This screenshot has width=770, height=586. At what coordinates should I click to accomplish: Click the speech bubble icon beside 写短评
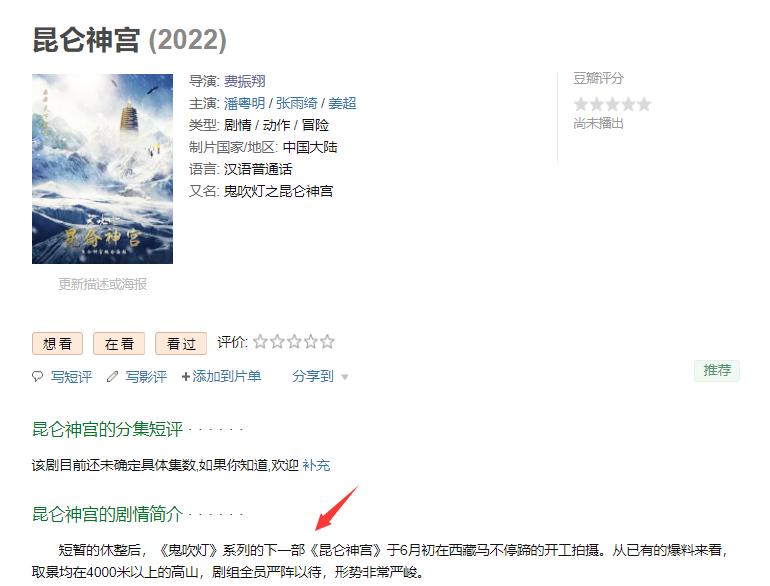(x=37, y=376)
